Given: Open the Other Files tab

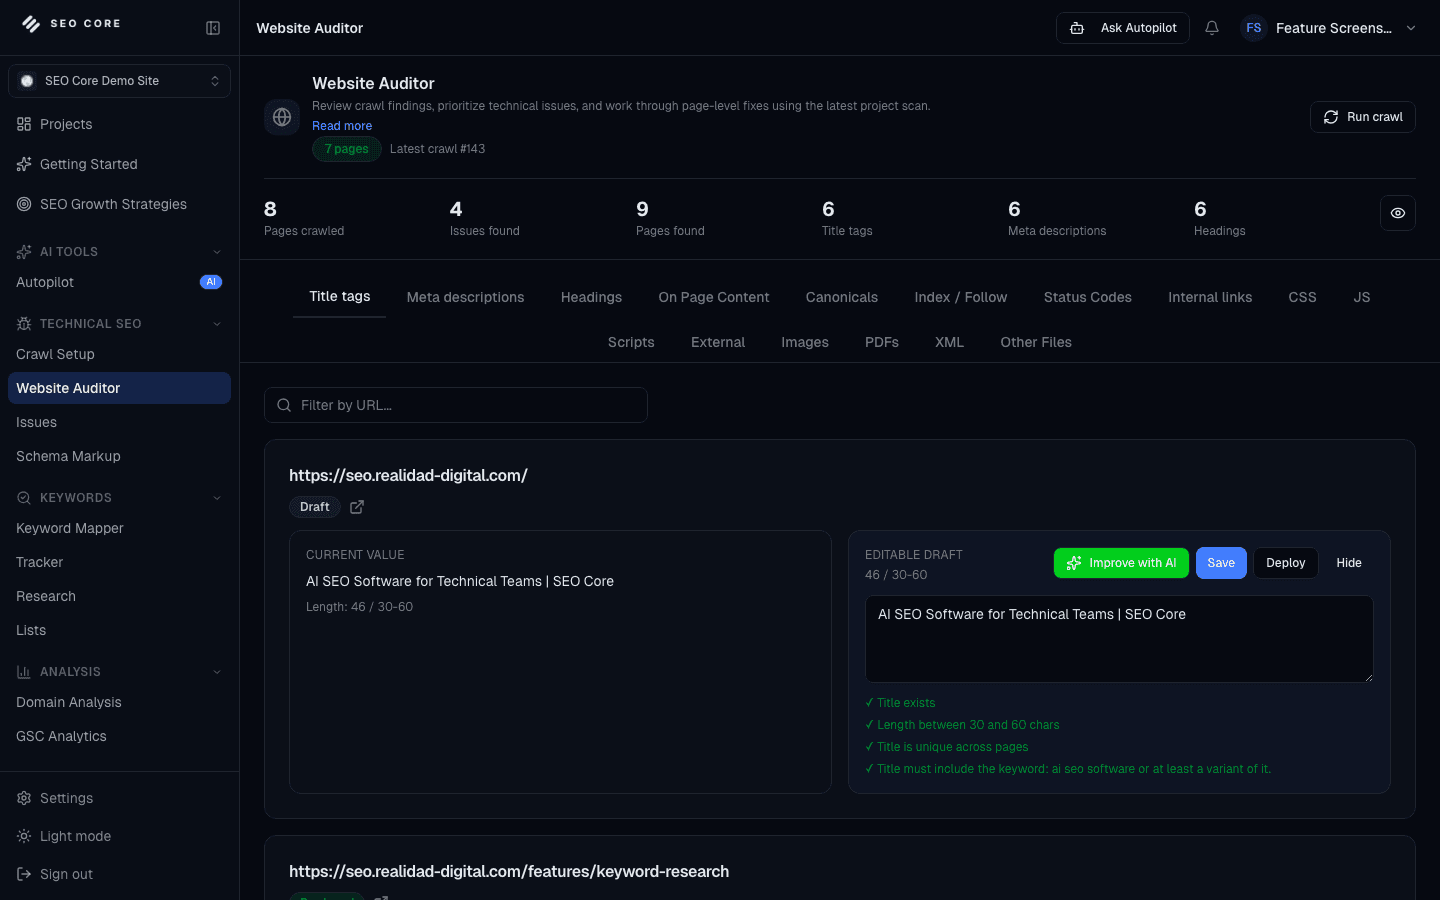Looking at the screenshot, I should [1036, 342].
